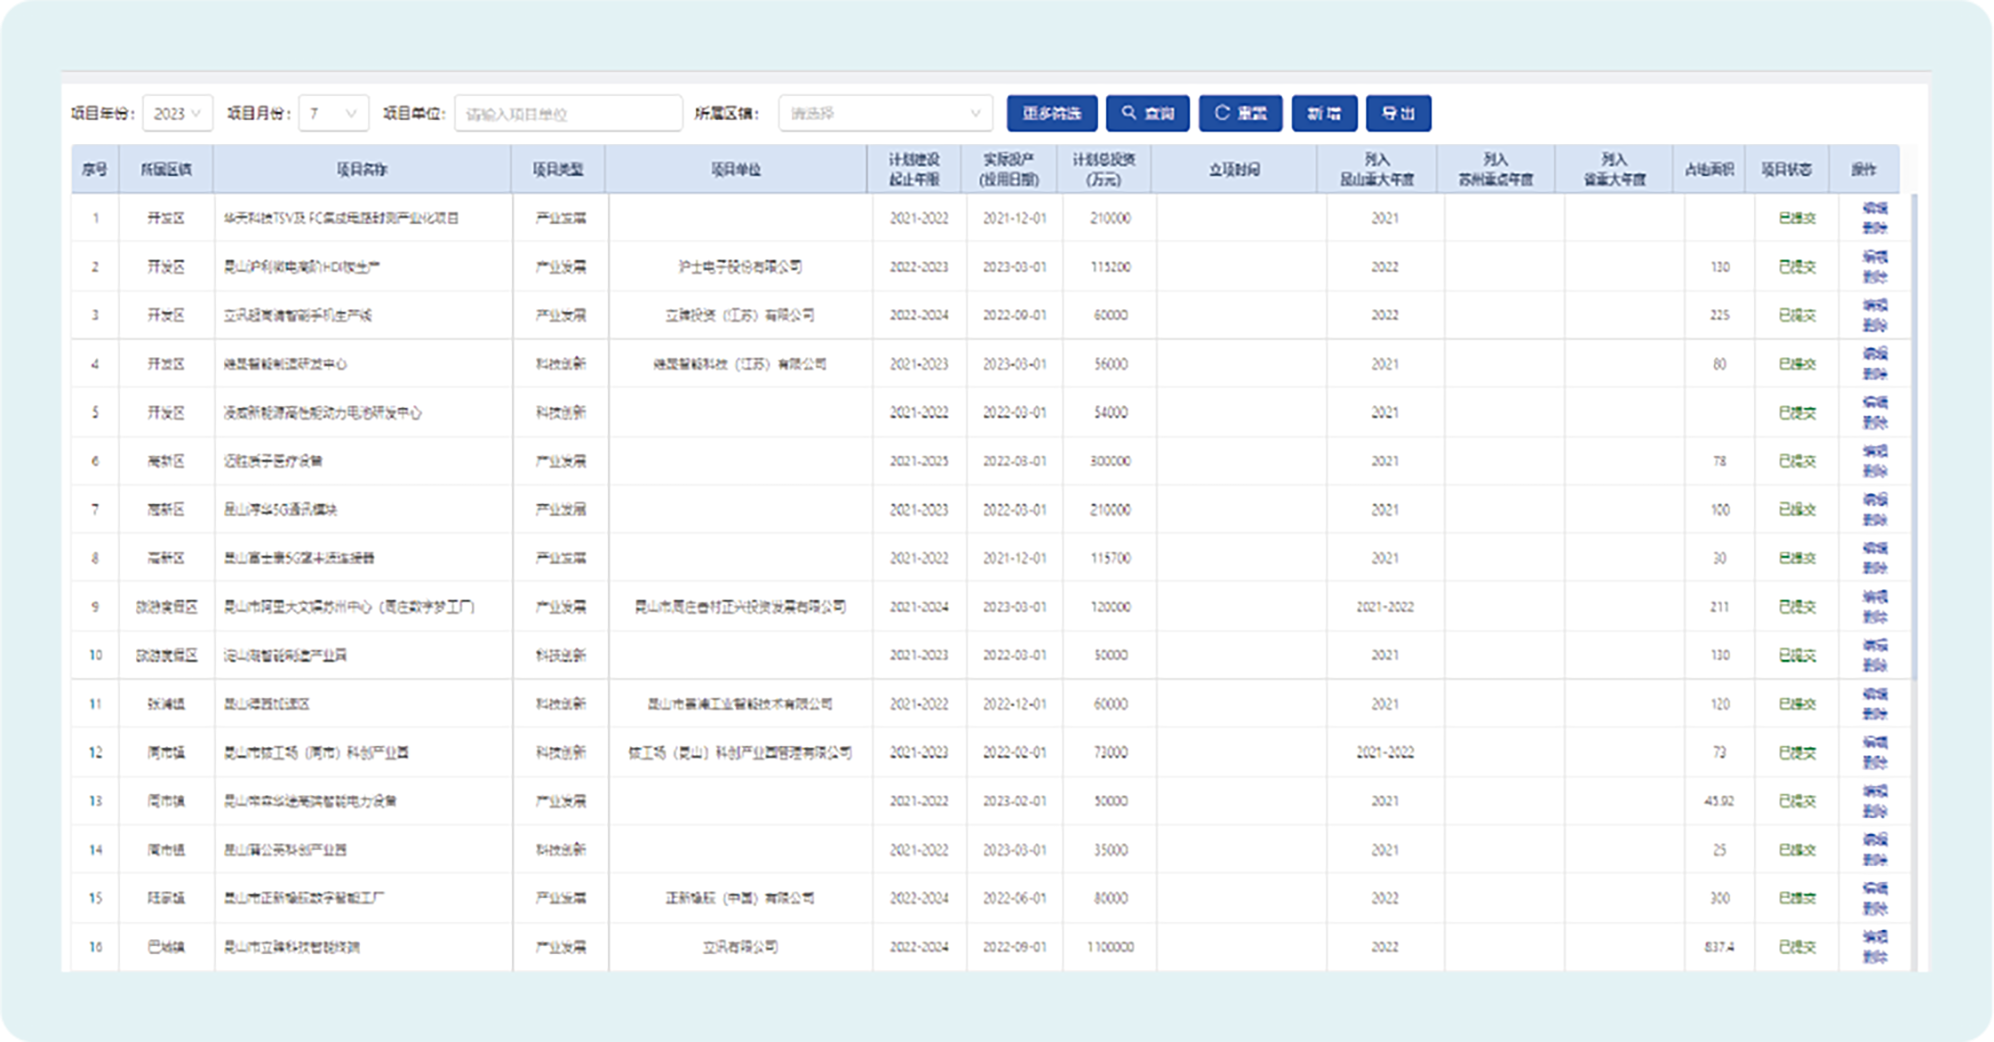This screenshot has width=1994, height=1042.
Task: Click the 重置 reset button with refresh icon
Action: click(x=1240, y=113)
